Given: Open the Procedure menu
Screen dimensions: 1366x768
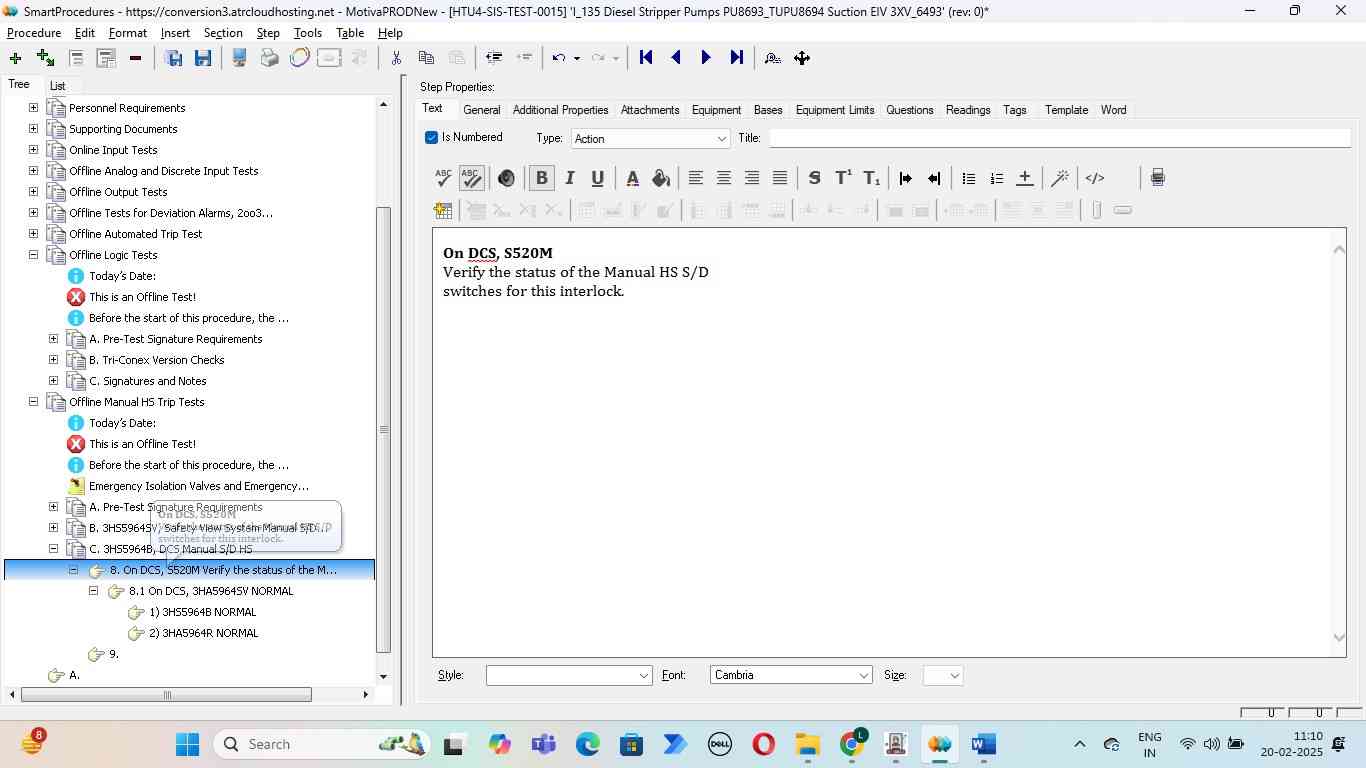Looking at the screenshot, I should (34, 33).
